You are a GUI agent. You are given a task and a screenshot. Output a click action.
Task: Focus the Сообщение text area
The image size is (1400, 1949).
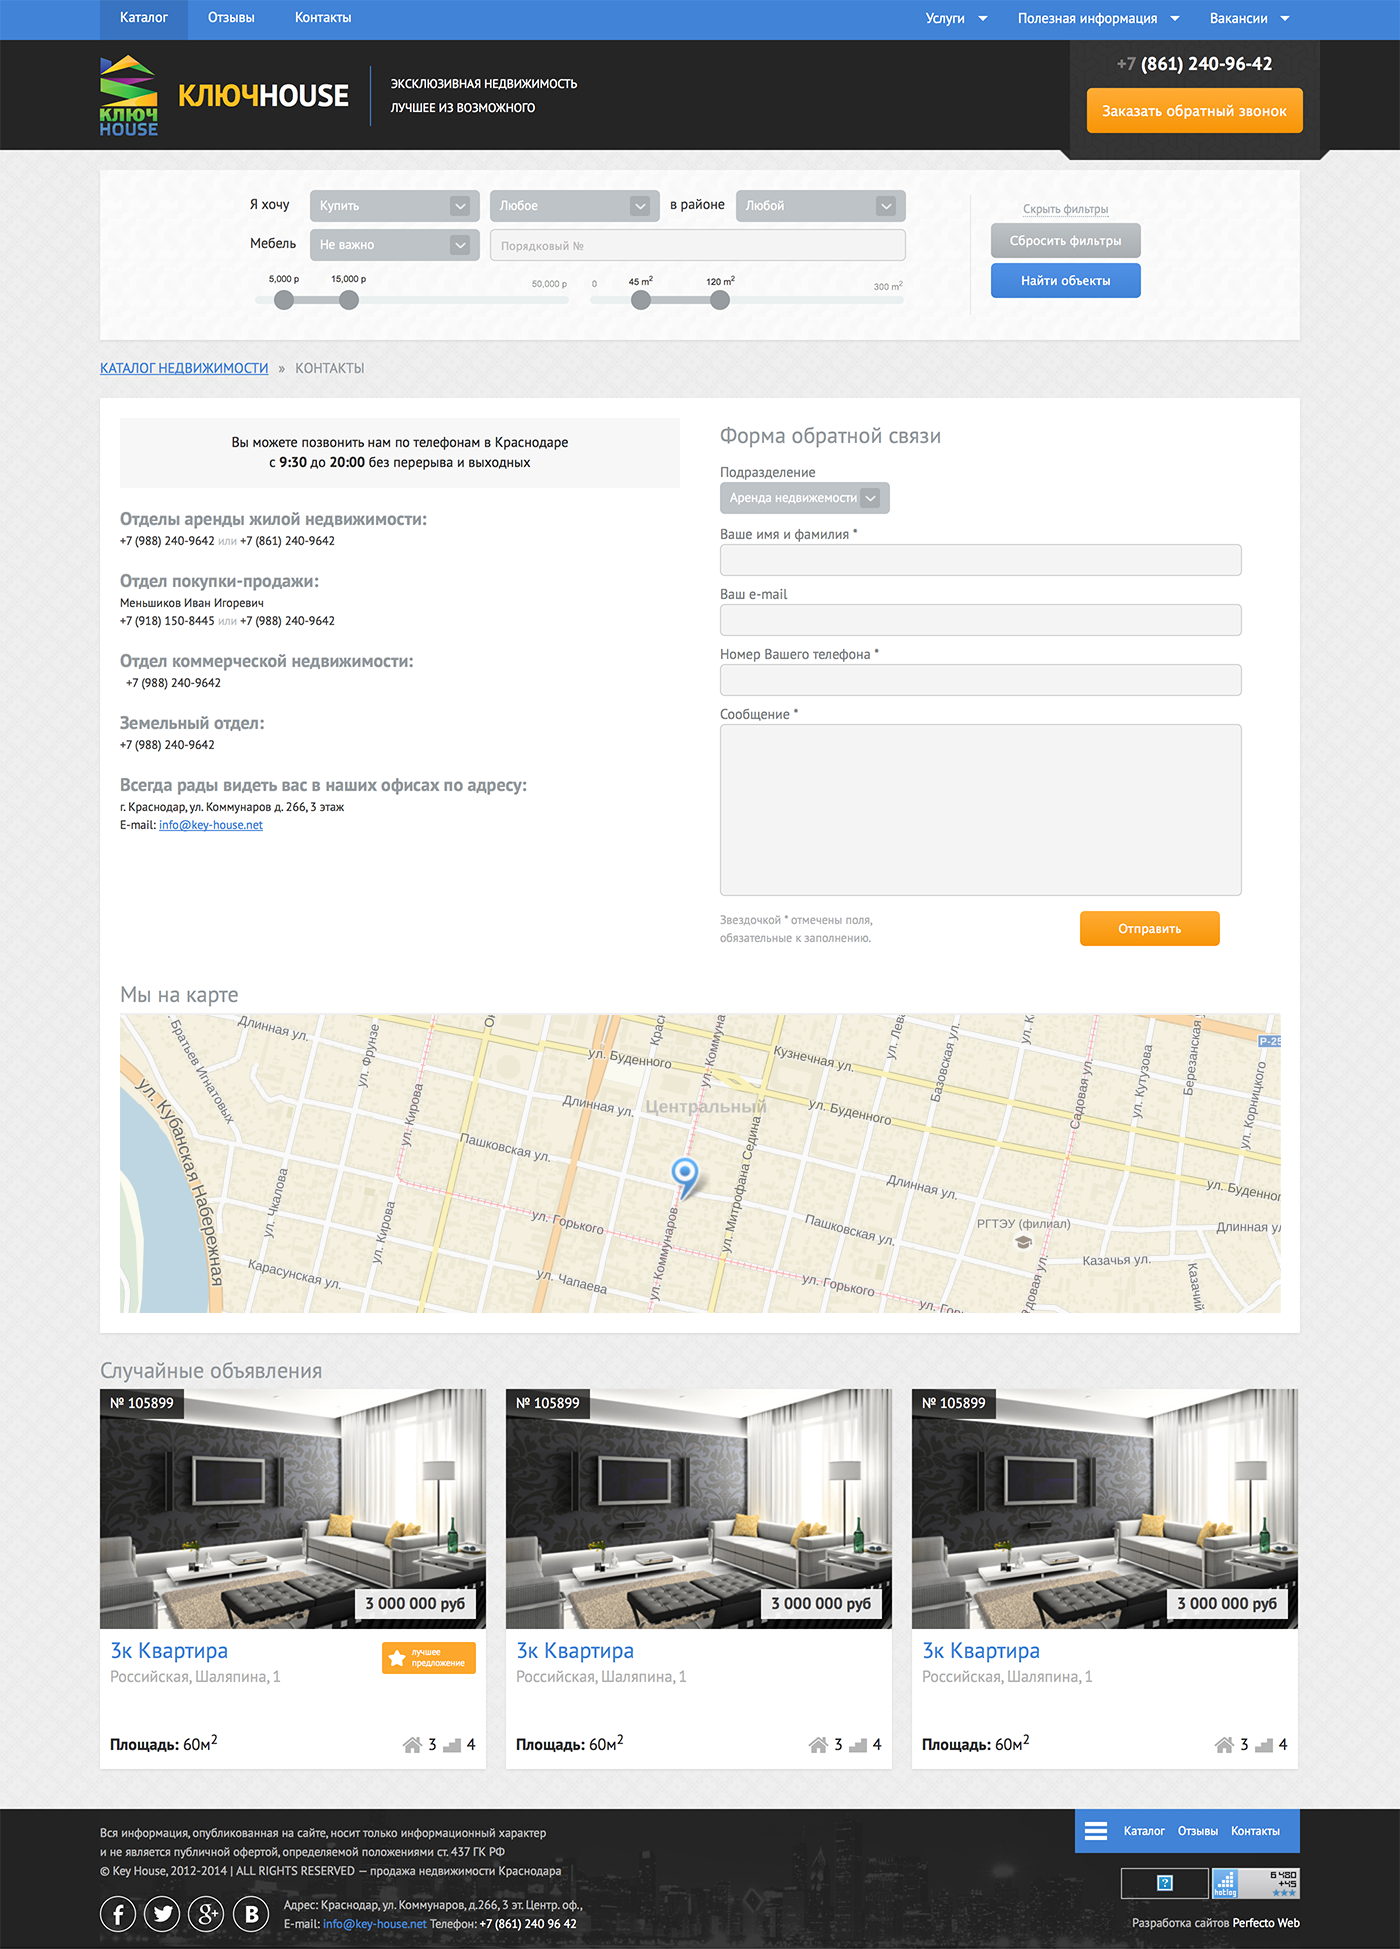981,810
